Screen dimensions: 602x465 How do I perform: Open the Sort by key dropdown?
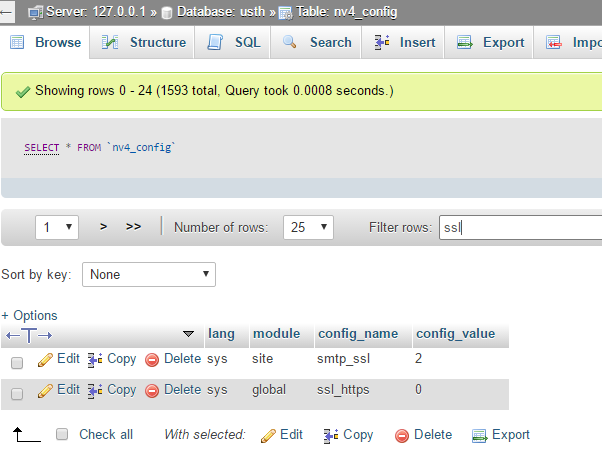149,275
